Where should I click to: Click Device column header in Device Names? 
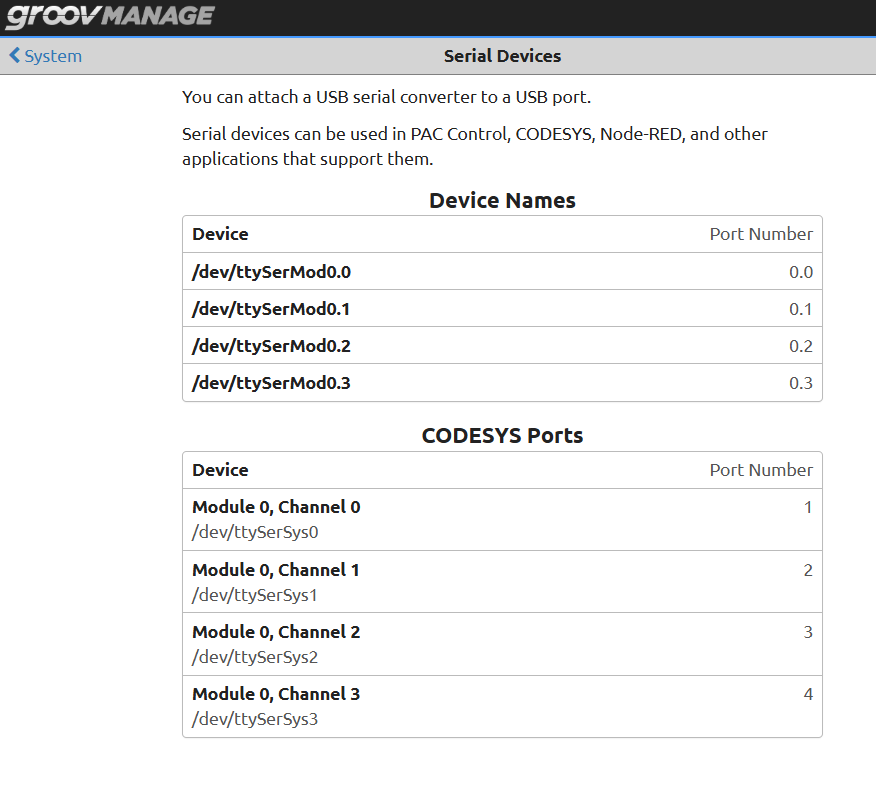click(220, 234)
